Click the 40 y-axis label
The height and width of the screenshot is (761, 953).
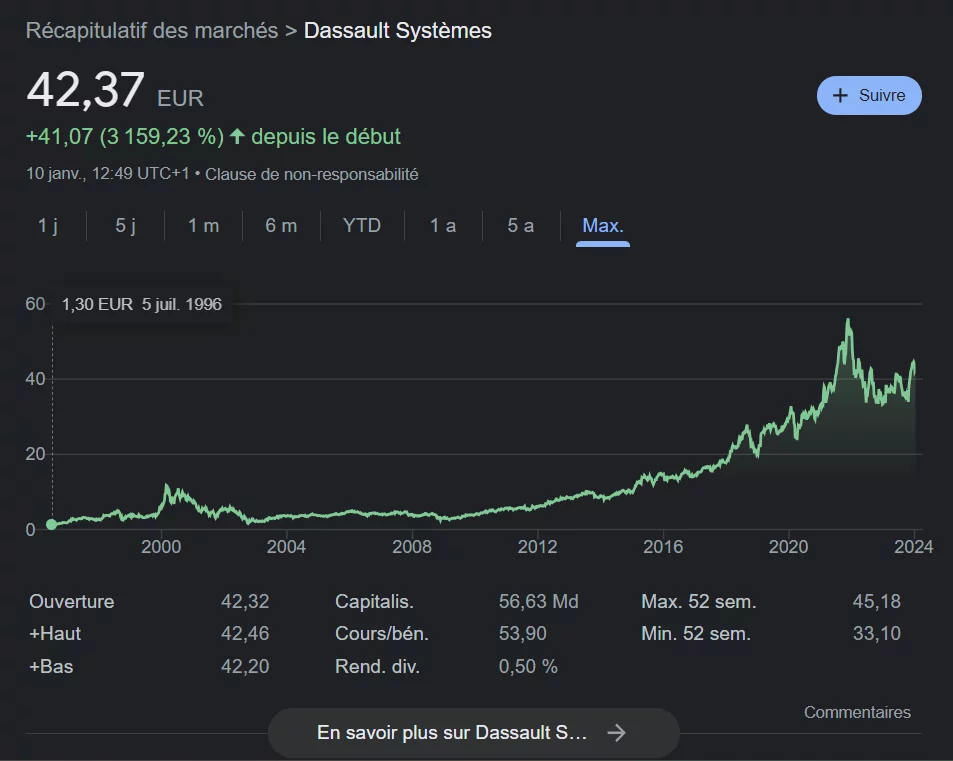pyautogui.click(x=35, y=379)
